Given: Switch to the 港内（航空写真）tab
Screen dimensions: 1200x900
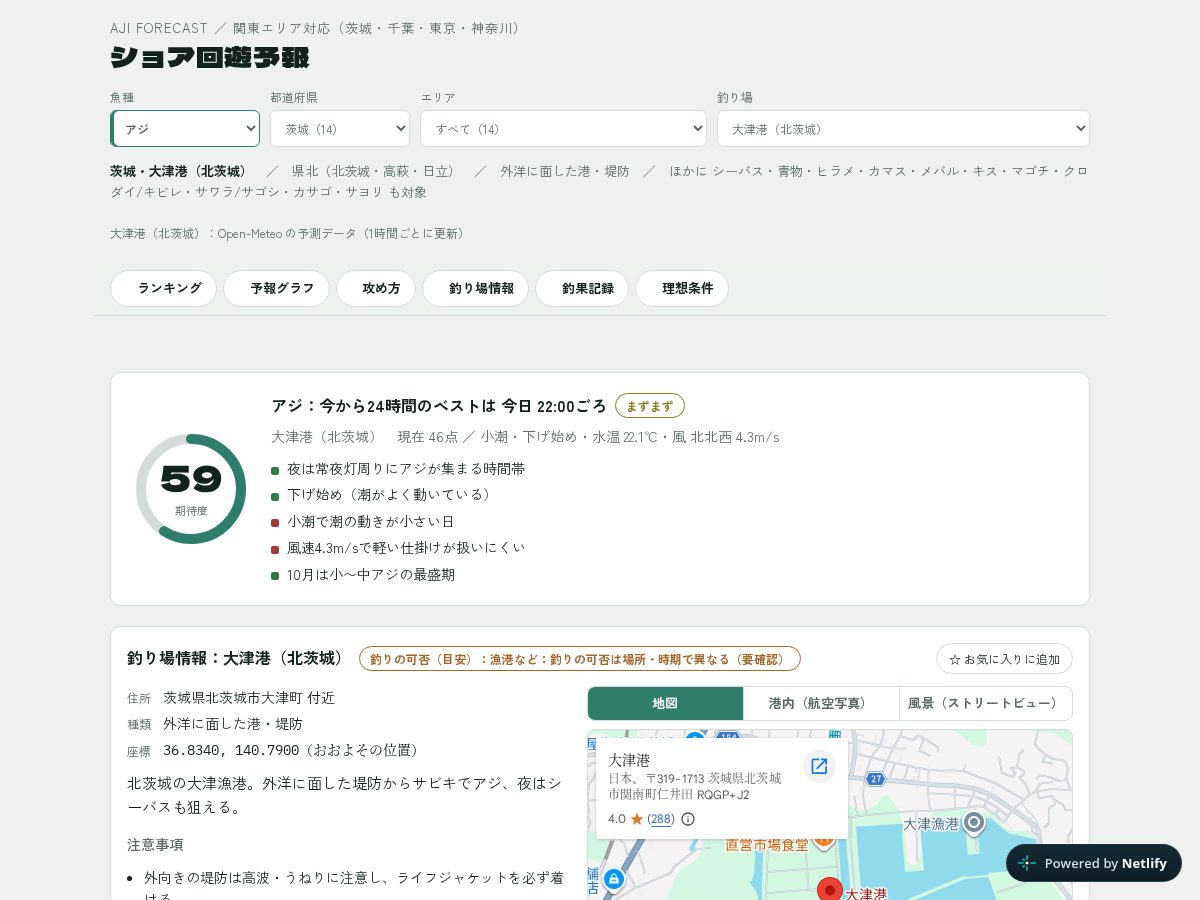Looking at the screenshot, I should [821, 703].
